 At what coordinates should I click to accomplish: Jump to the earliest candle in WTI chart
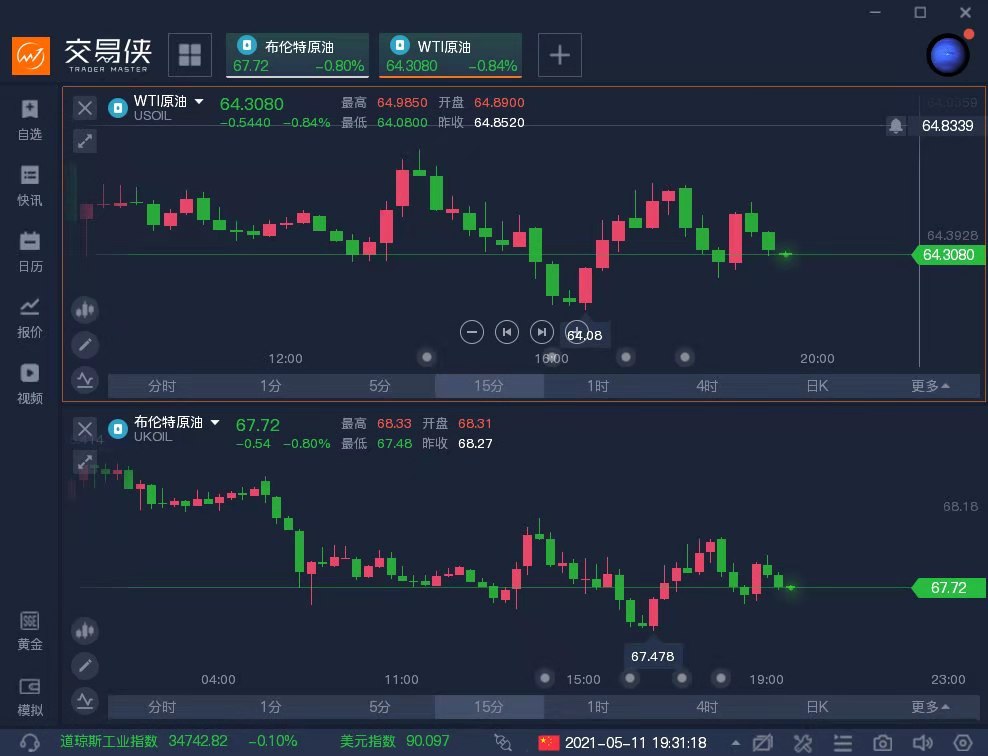click(507, 332)
